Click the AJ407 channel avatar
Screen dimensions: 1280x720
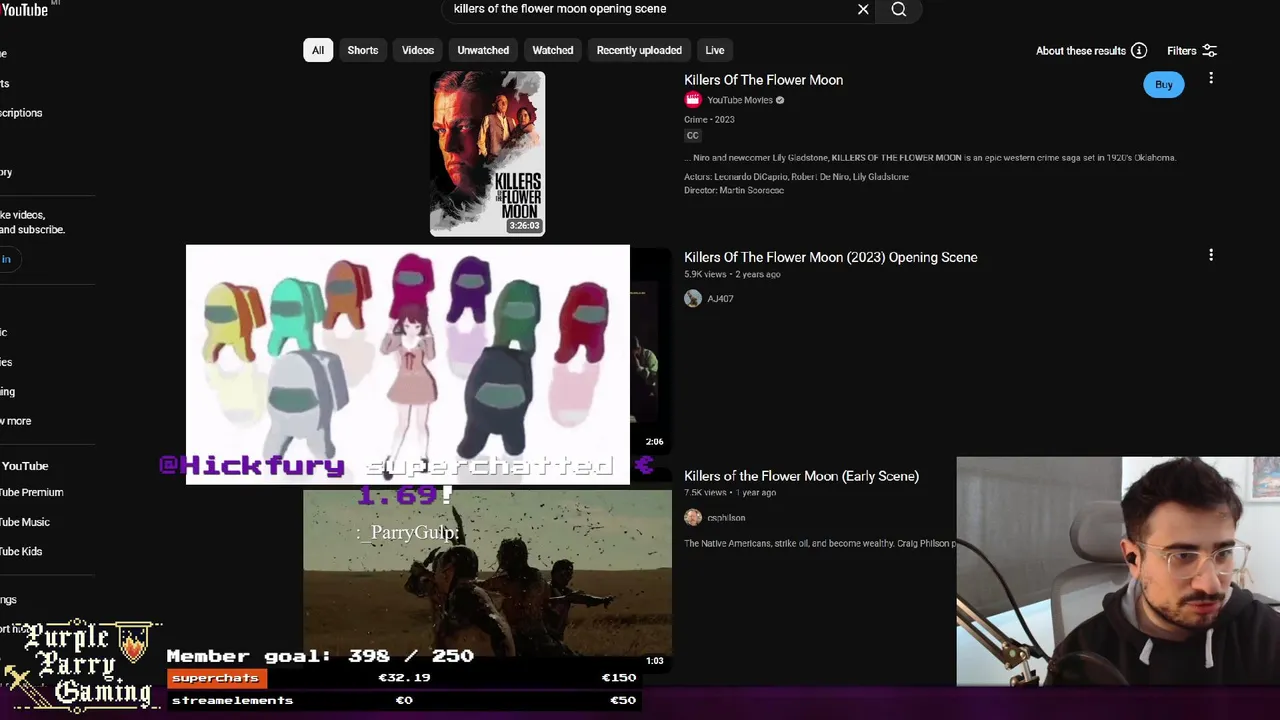[693, 299]
